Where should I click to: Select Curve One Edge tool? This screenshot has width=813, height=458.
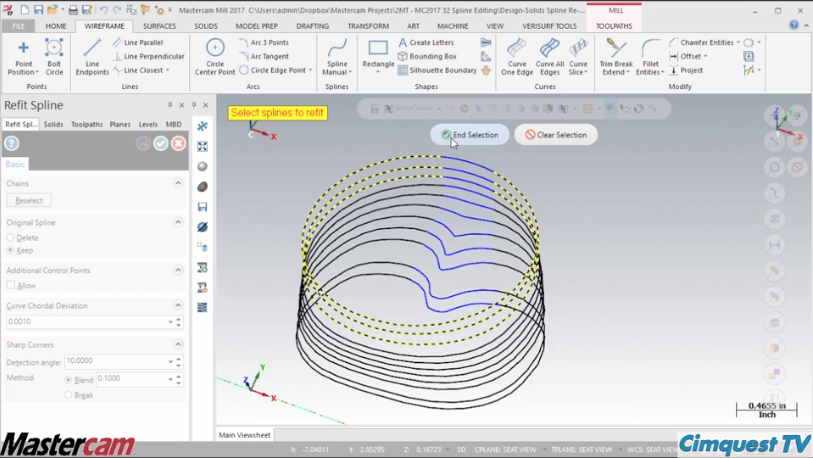coord(517,57)
